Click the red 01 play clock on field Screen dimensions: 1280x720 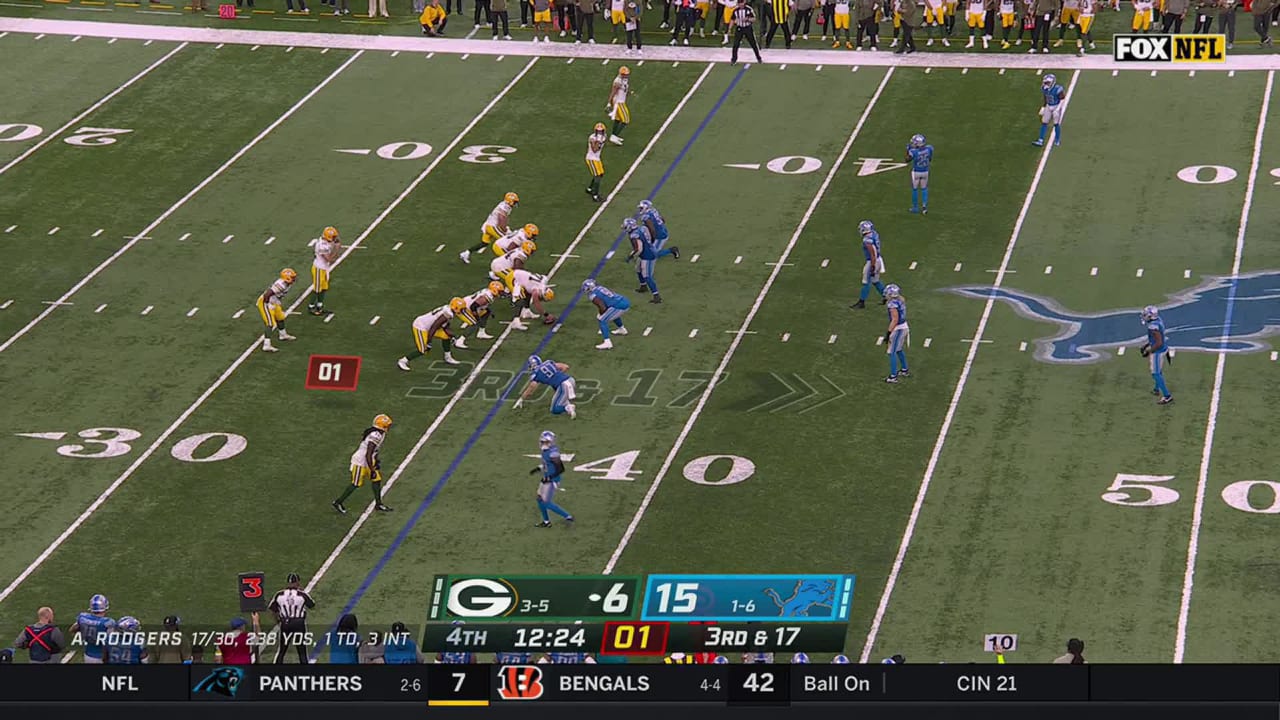click(332, 373)
